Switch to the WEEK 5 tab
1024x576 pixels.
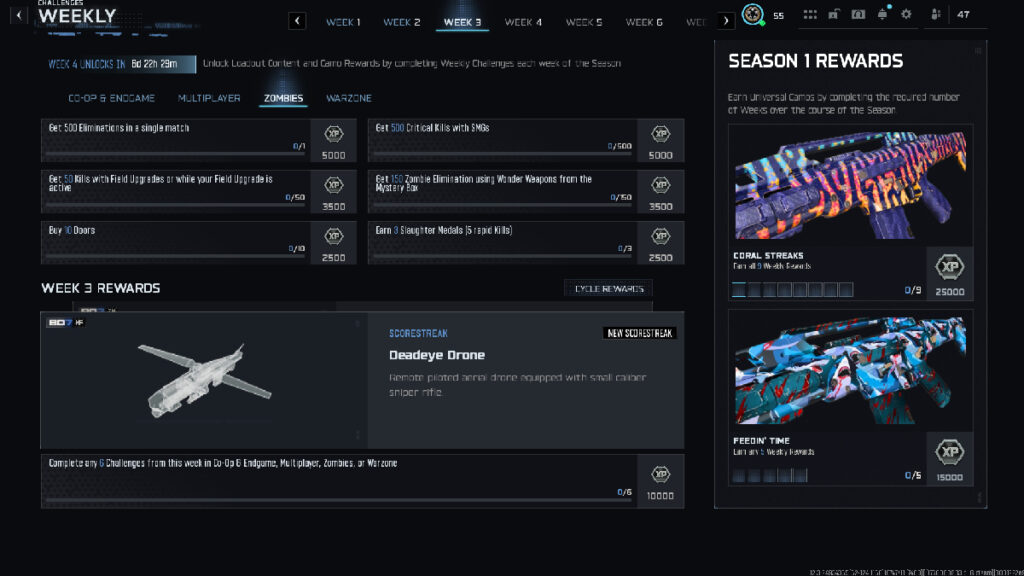pos(583,22)
